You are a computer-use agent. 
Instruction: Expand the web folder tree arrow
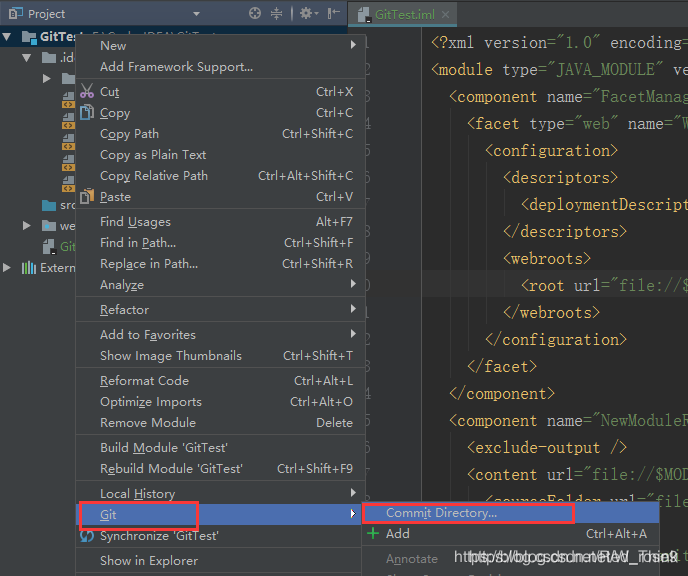point(26,226)
